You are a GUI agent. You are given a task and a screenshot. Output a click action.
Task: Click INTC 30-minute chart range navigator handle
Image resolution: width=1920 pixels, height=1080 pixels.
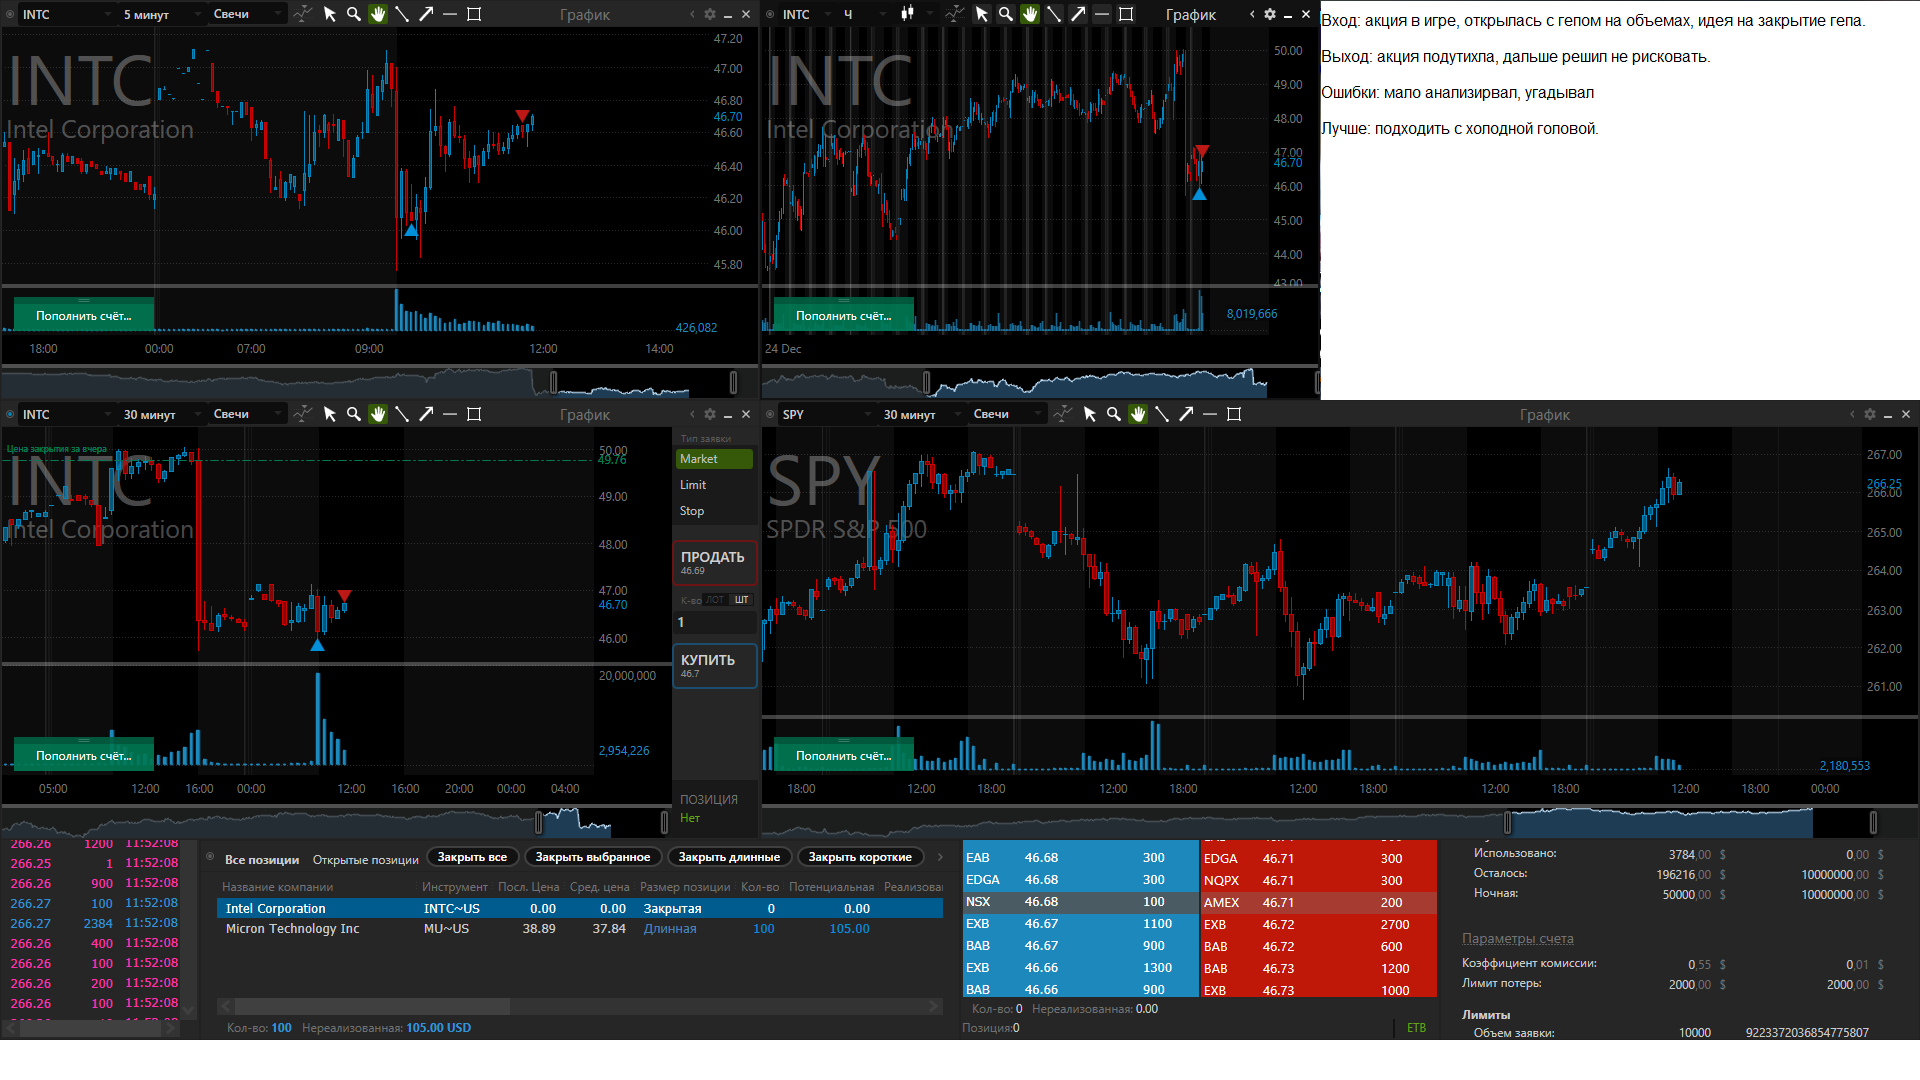[x=540, y=822]
